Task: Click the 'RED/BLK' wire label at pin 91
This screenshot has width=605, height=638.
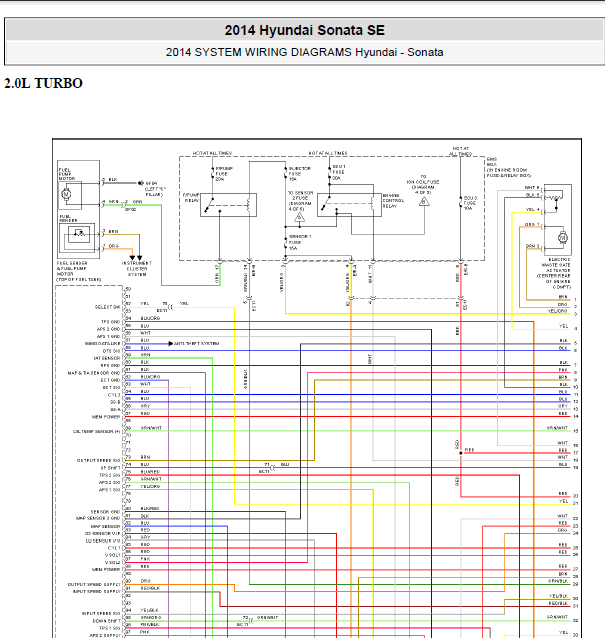Action: coord(150,588)
